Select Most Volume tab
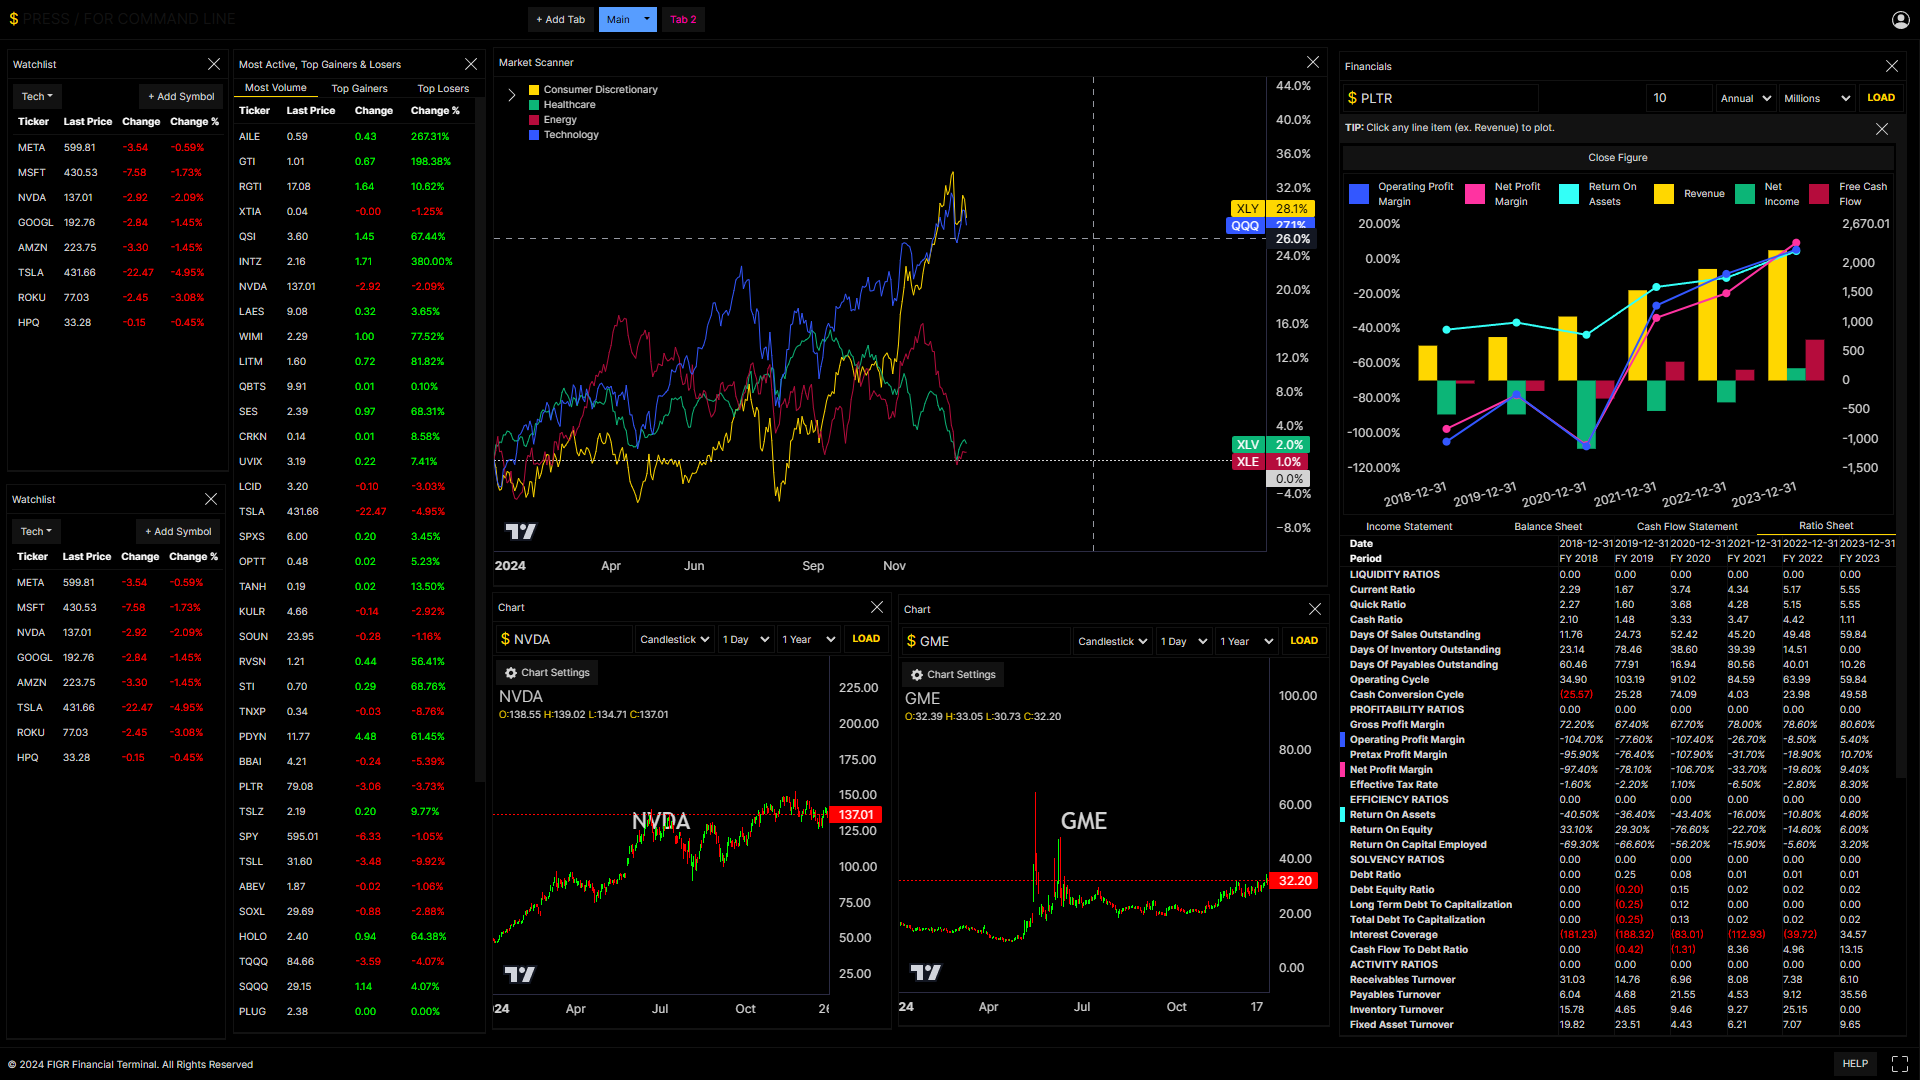 coord(275,88)
